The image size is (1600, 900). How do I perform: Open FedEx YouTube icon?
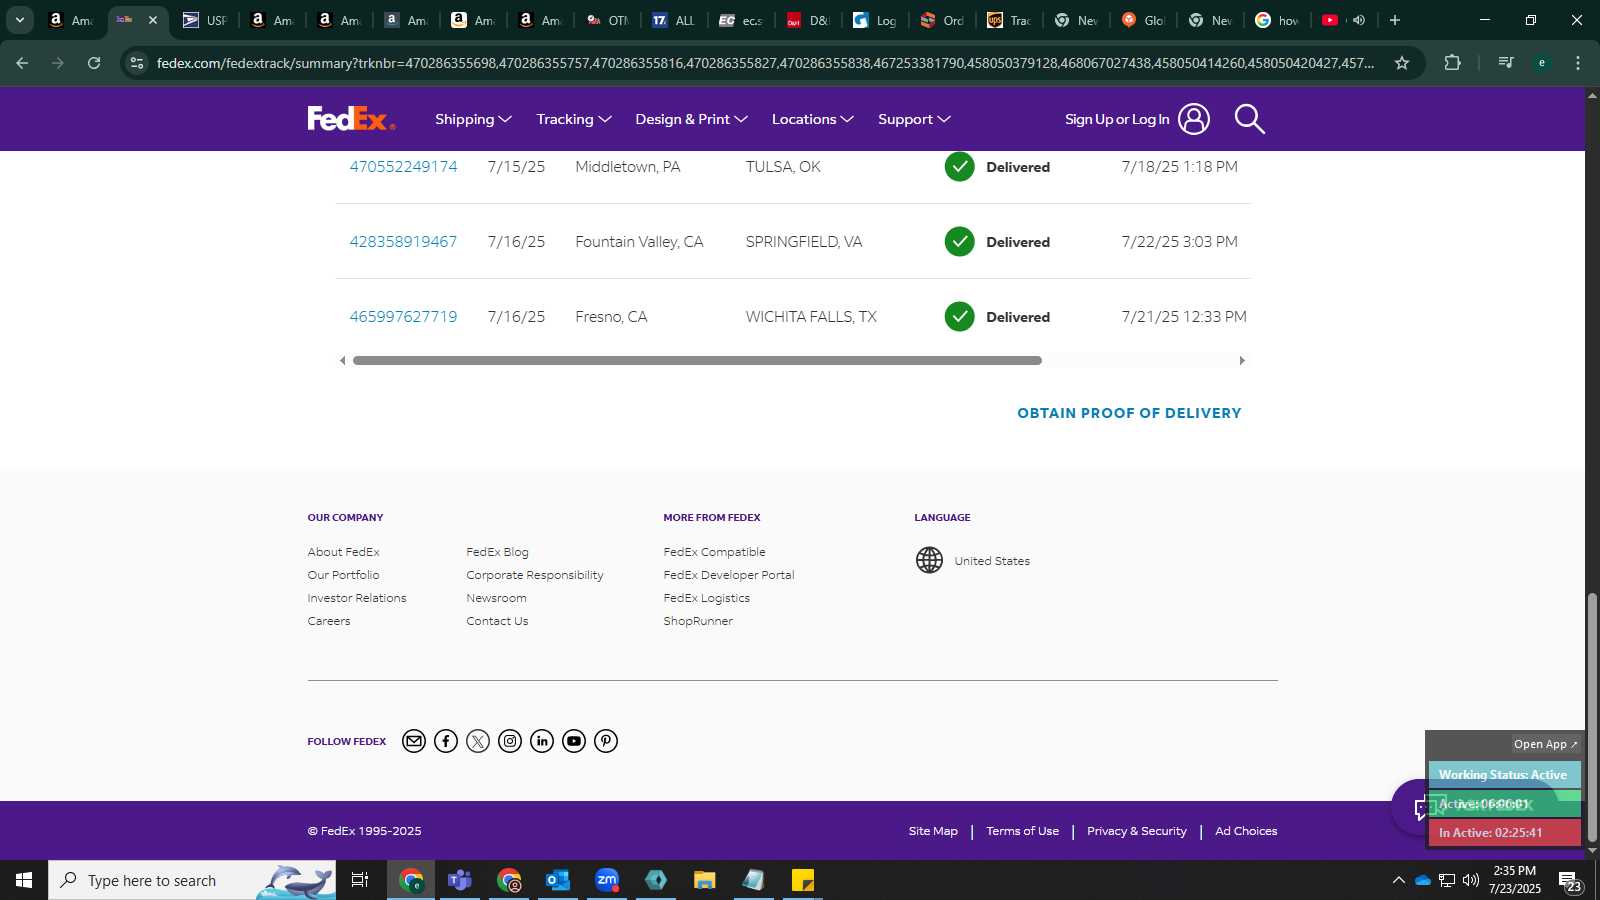[574, 741]
